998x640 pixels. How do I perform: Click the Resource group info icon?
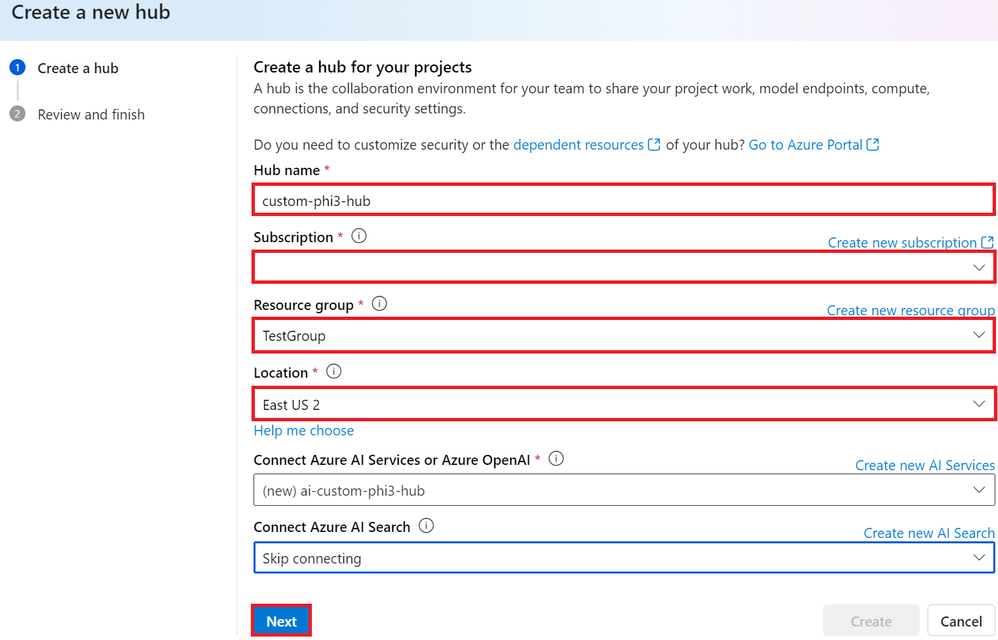[x=379, y=304]
